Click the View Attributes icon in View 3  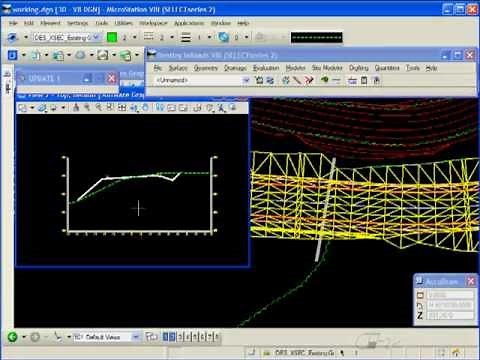click(22, 108)
